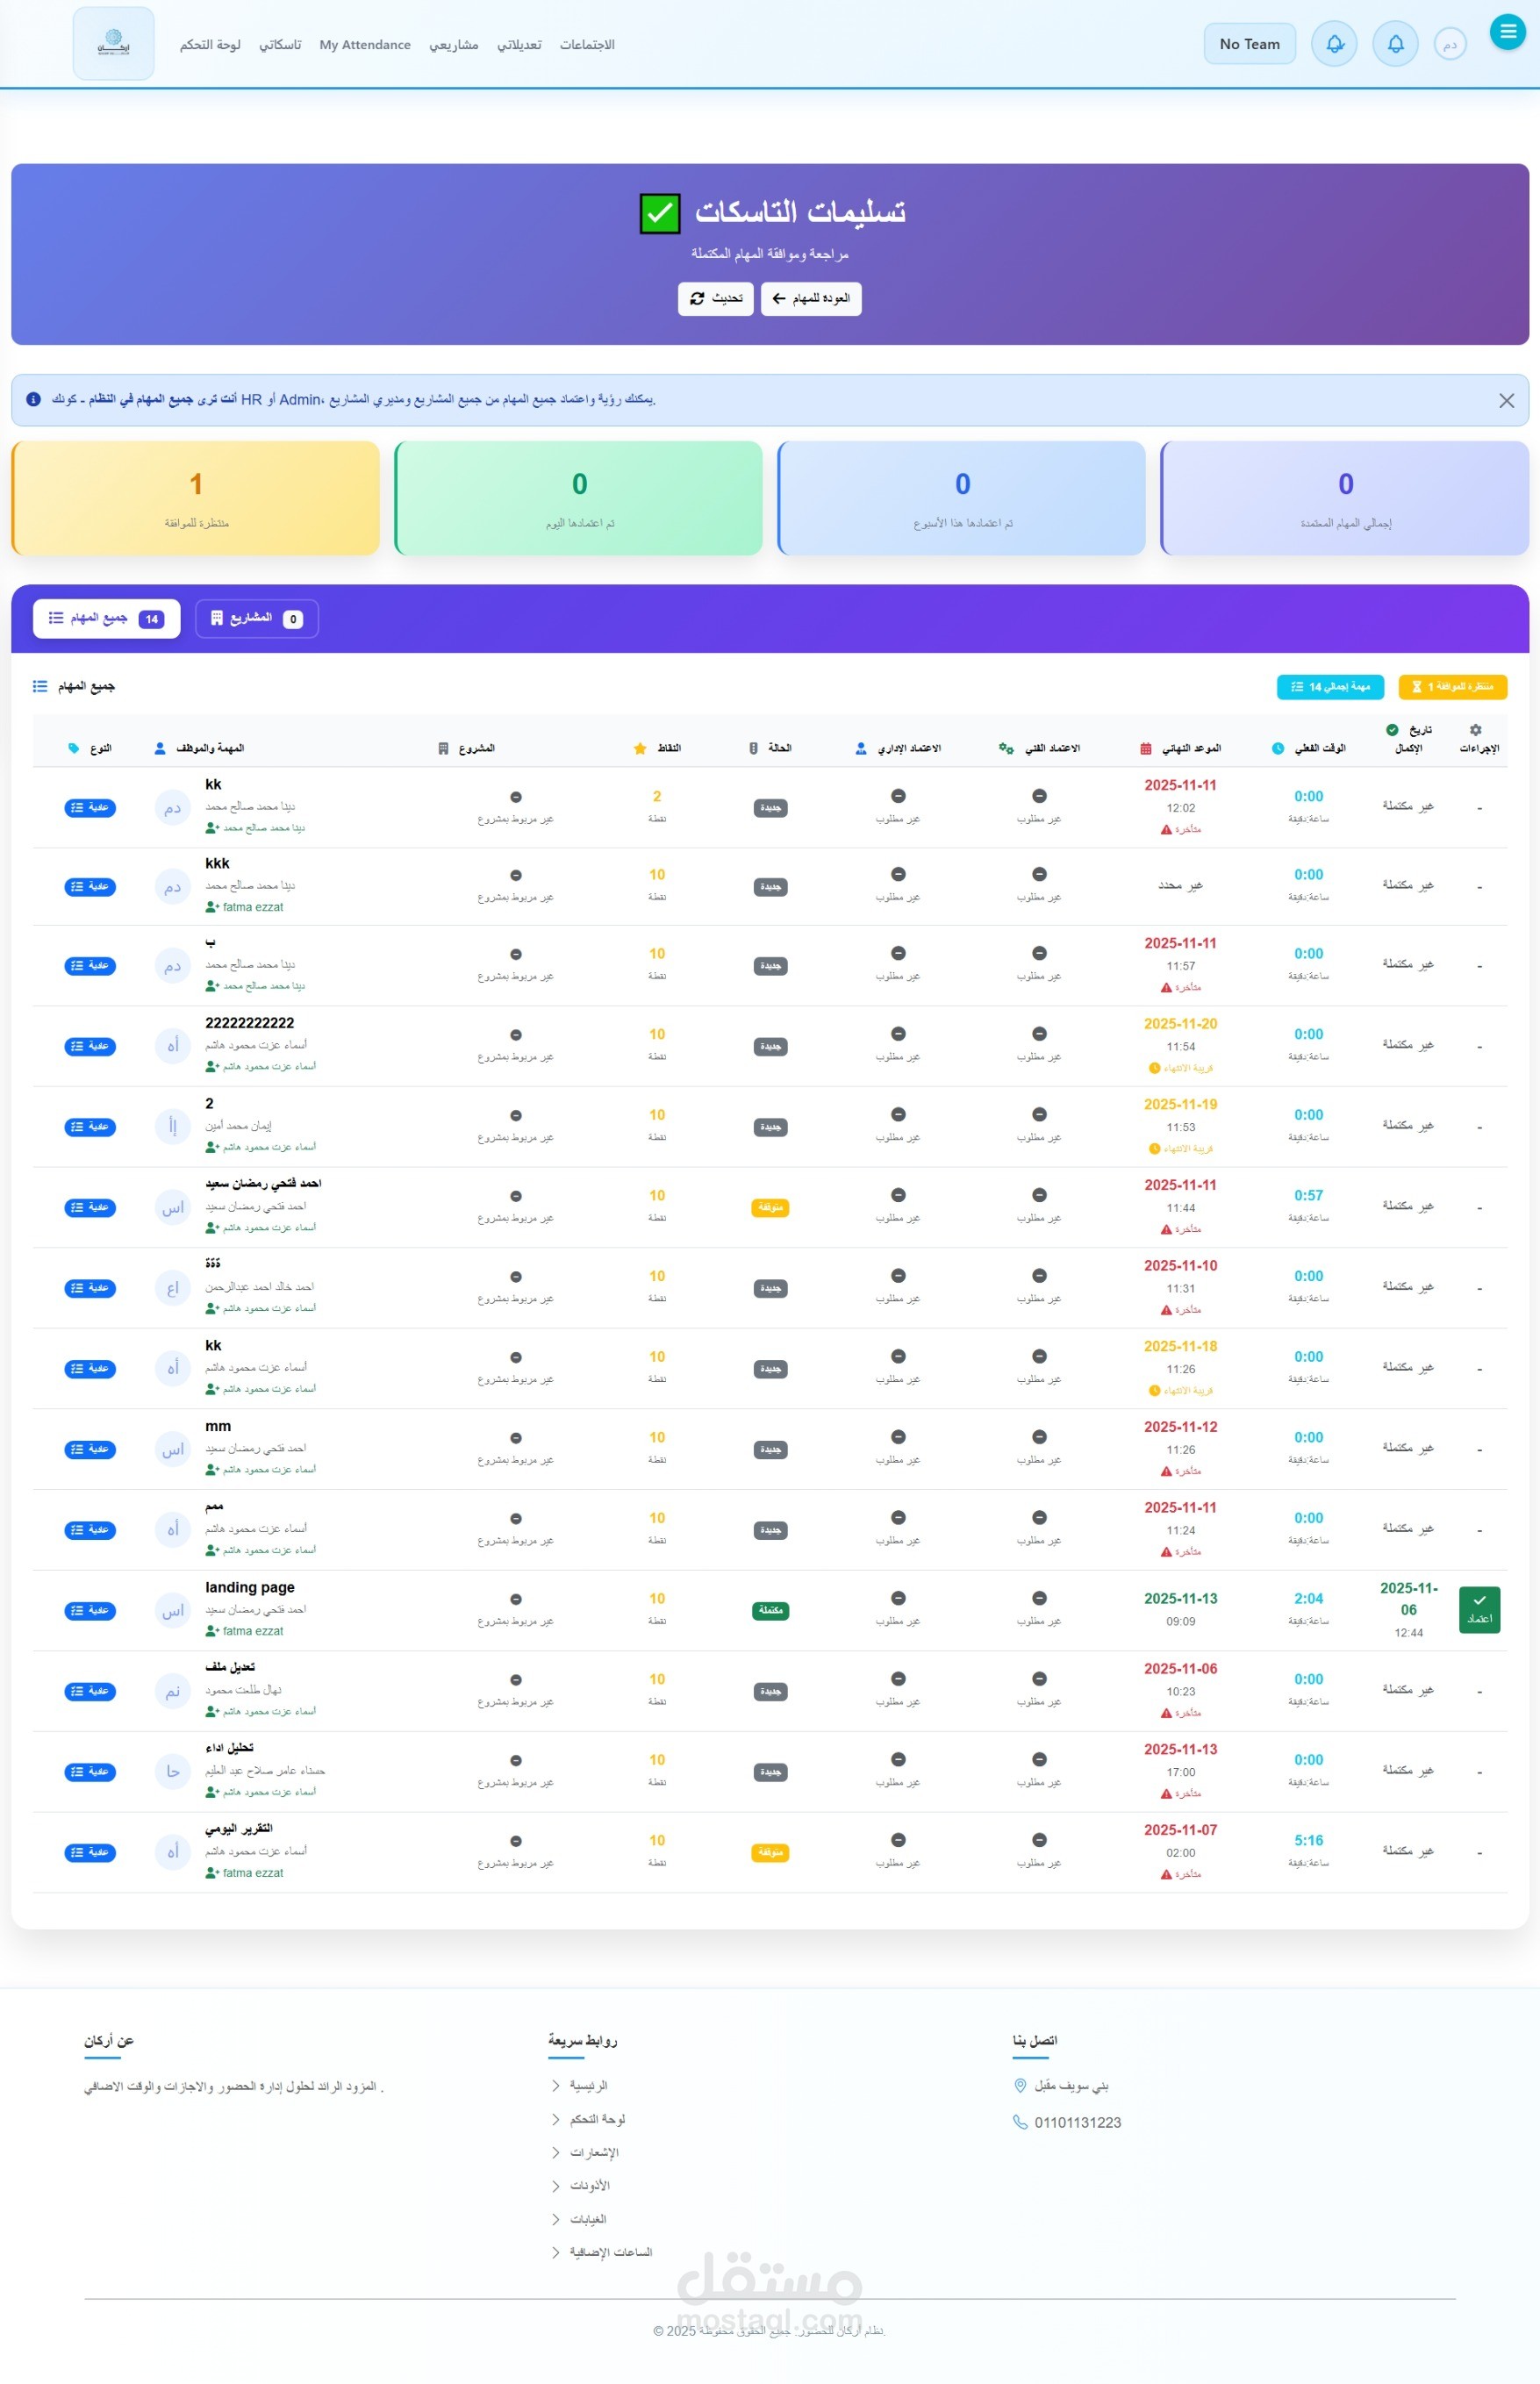
Task: Open the No Team selector
Action: 1249,44
